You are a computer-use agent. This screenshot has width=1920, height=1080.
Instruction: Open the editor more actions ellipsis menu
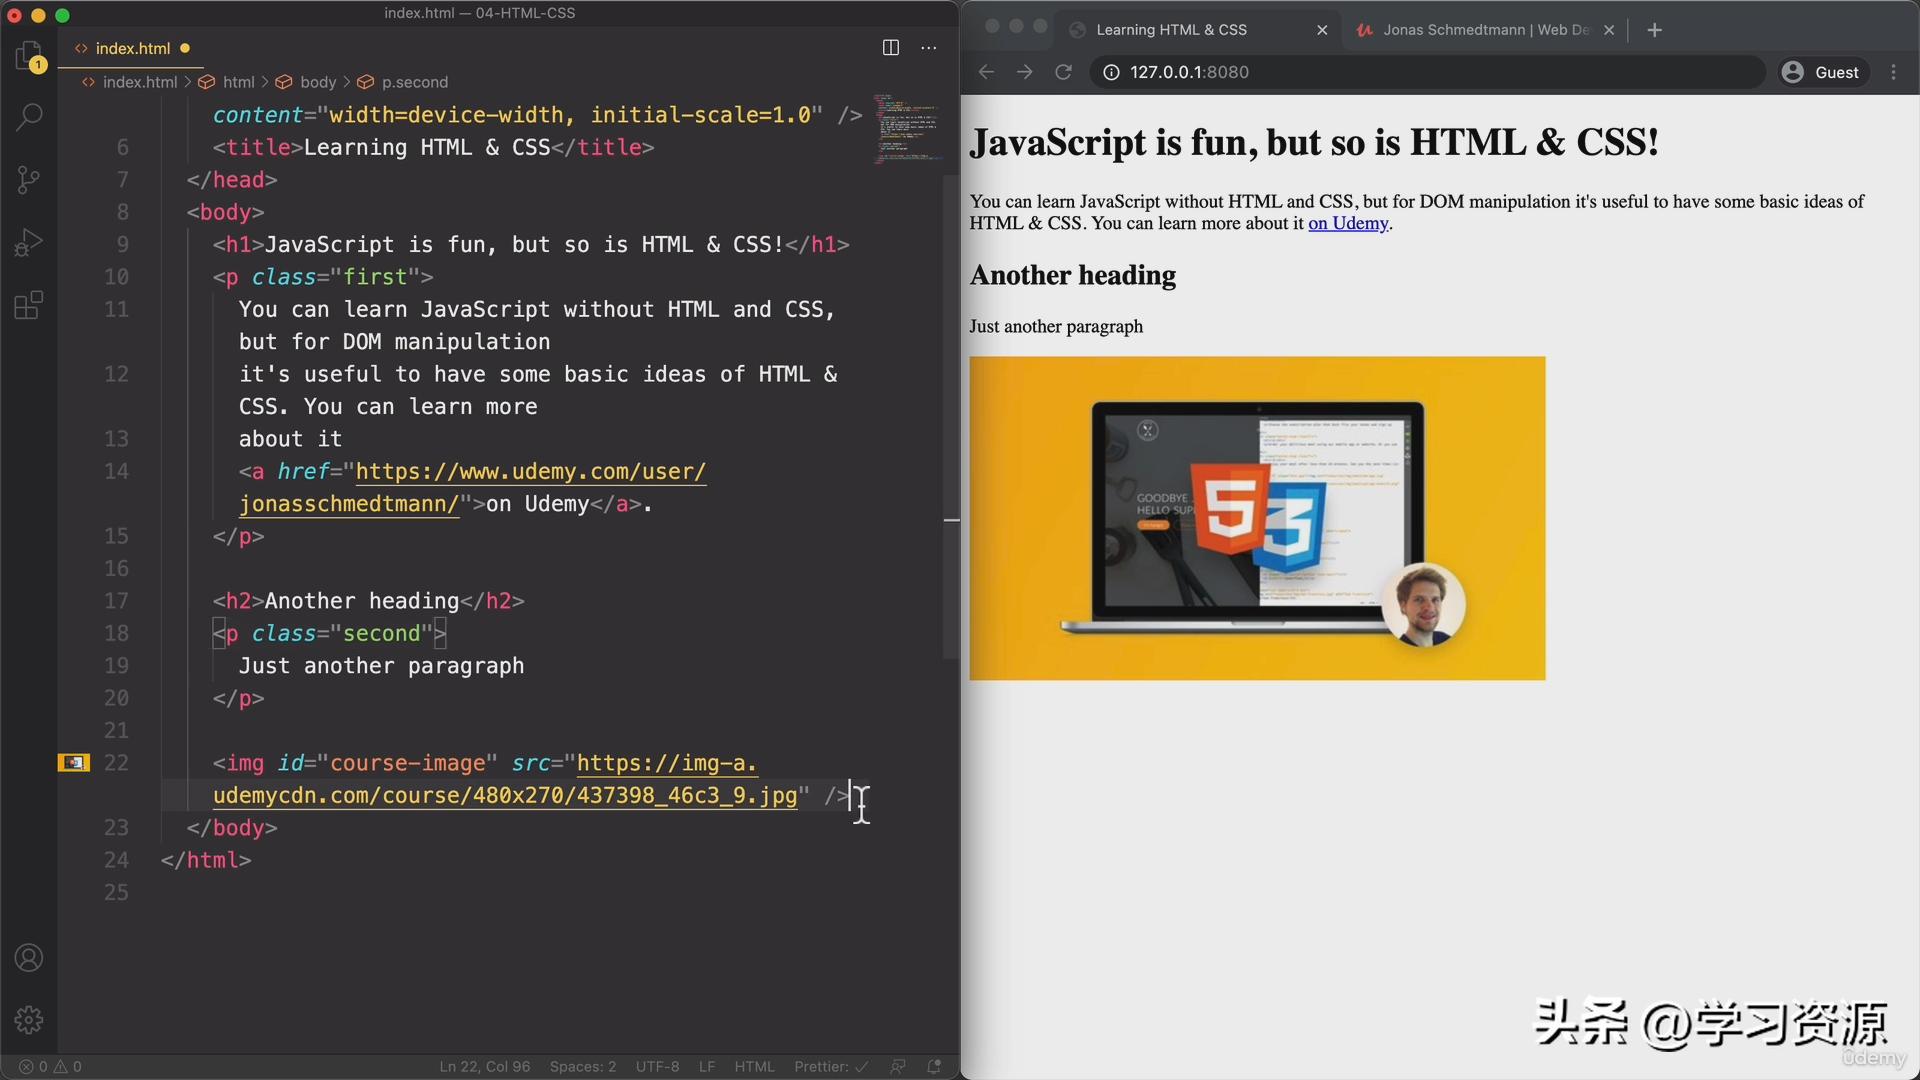pos(929,47)
